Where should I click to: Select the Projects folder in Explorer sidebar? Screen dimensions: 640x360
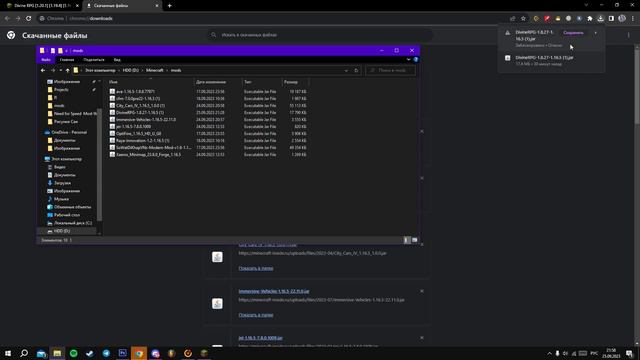61,89
